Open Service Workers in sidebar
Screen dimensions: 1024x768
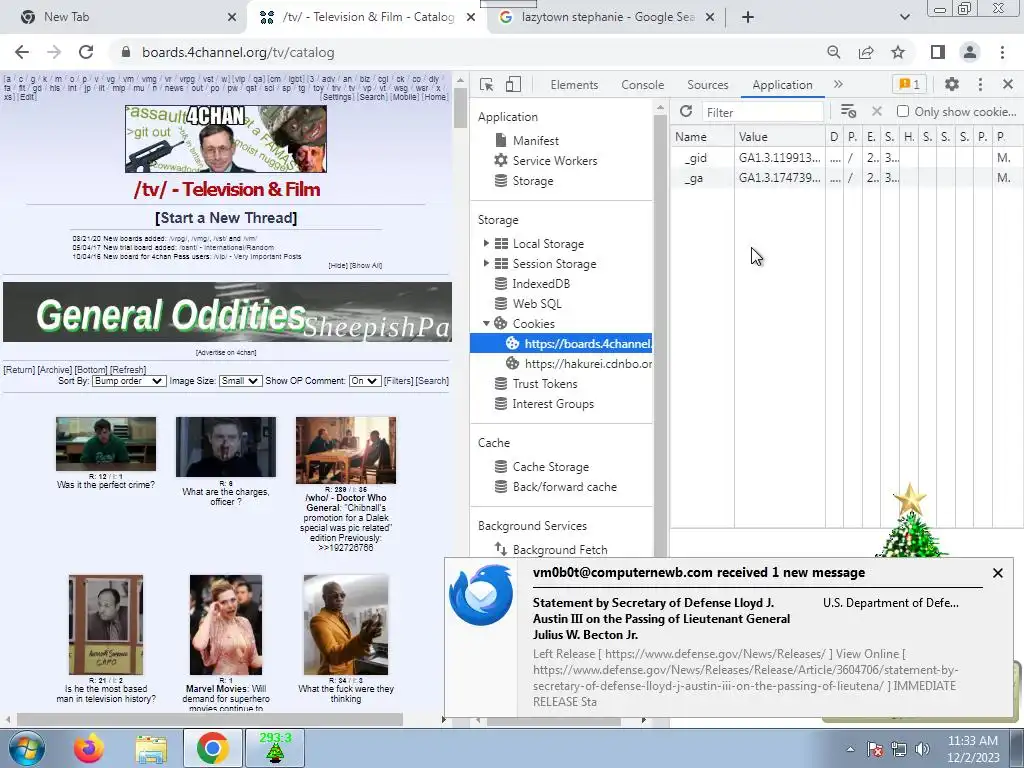tap(554, 161)
